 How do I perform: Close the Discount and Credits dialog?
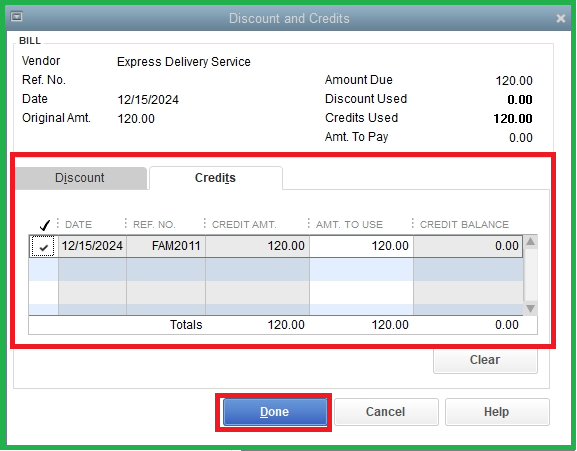click(x=560, y=18)
